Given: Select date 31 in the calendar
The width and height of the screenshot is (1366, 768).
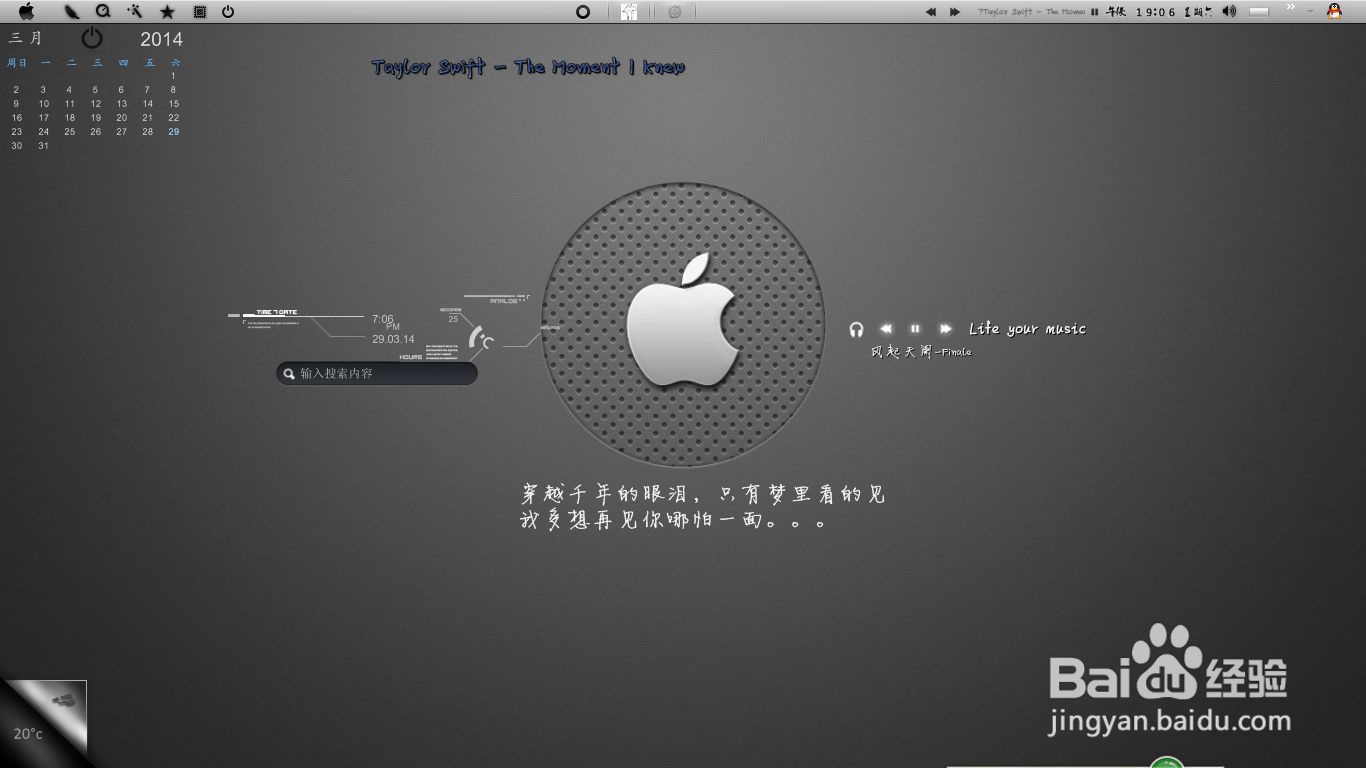Looking at the screenshot, I should click(x=43, y=146).
